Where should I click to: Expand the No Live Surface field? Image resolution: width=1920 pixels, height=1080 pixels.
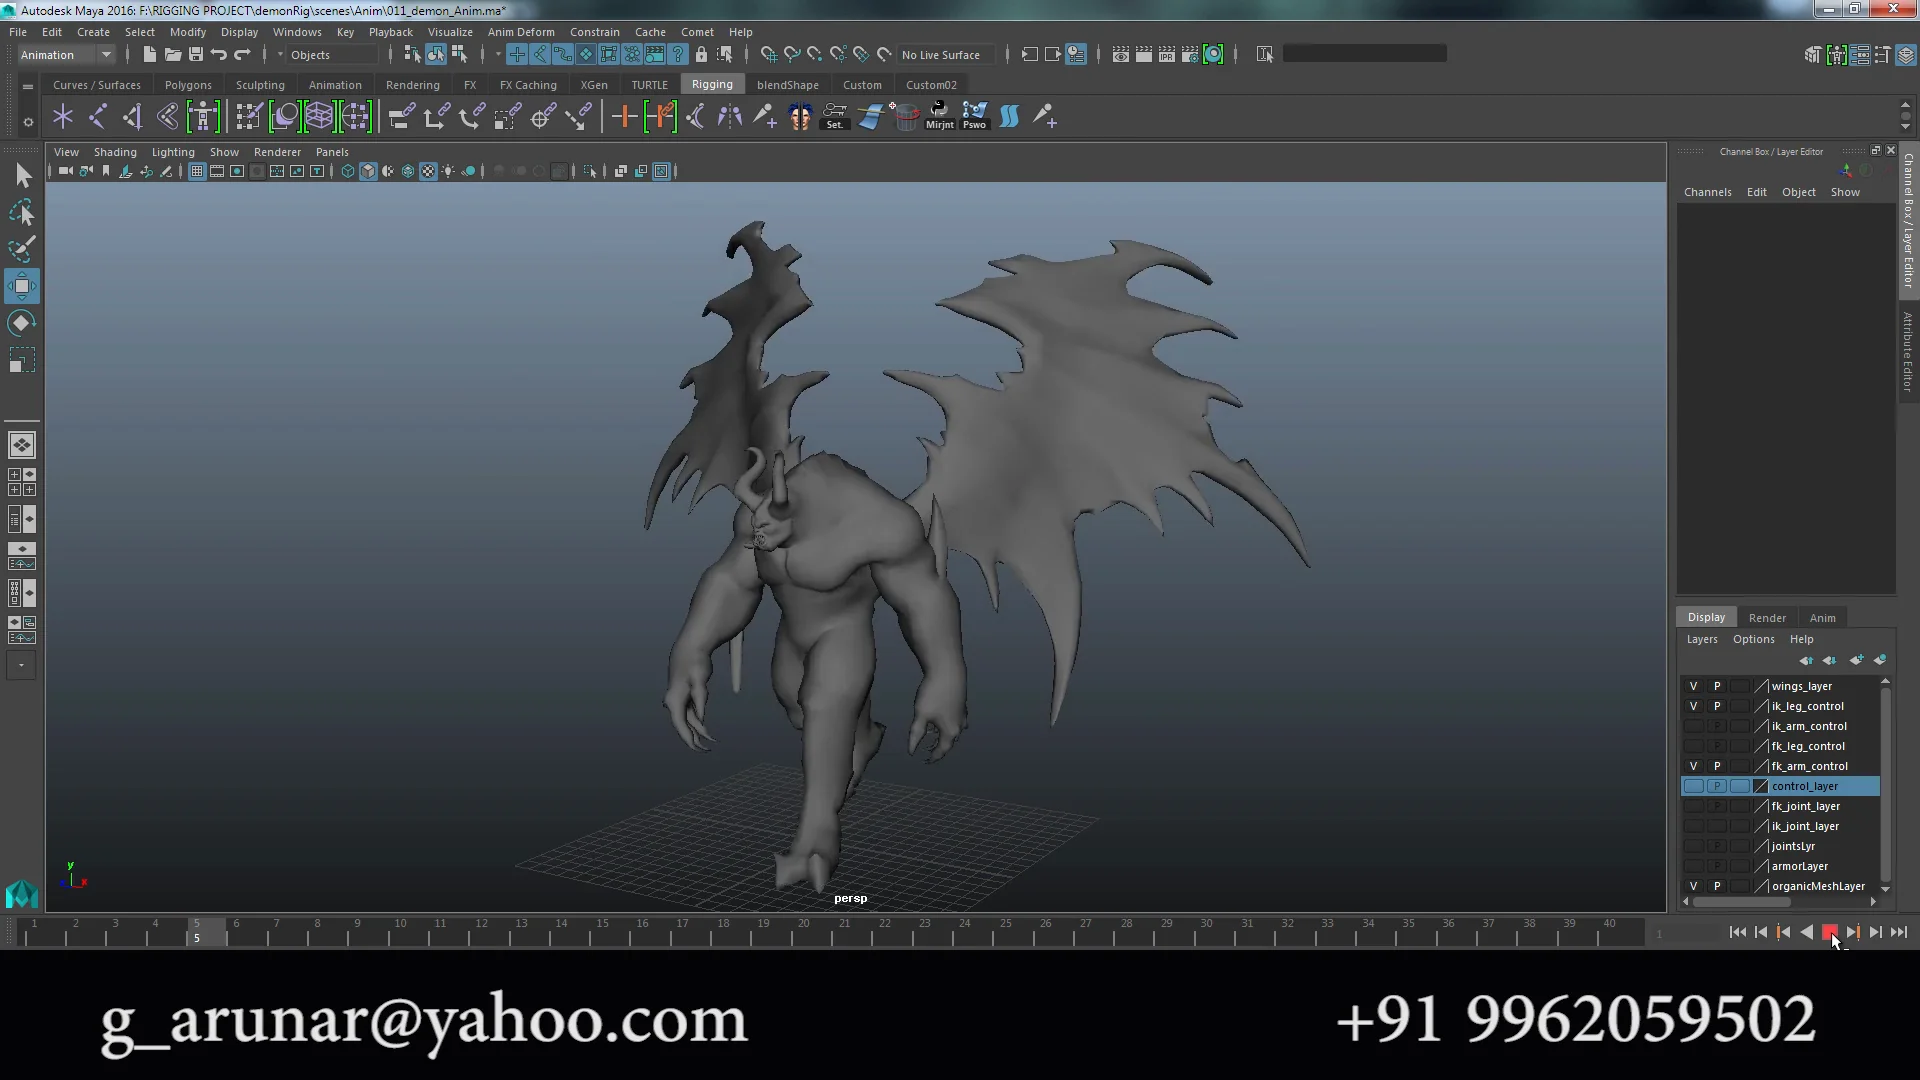pyautogui.click(x=945, y=55)
